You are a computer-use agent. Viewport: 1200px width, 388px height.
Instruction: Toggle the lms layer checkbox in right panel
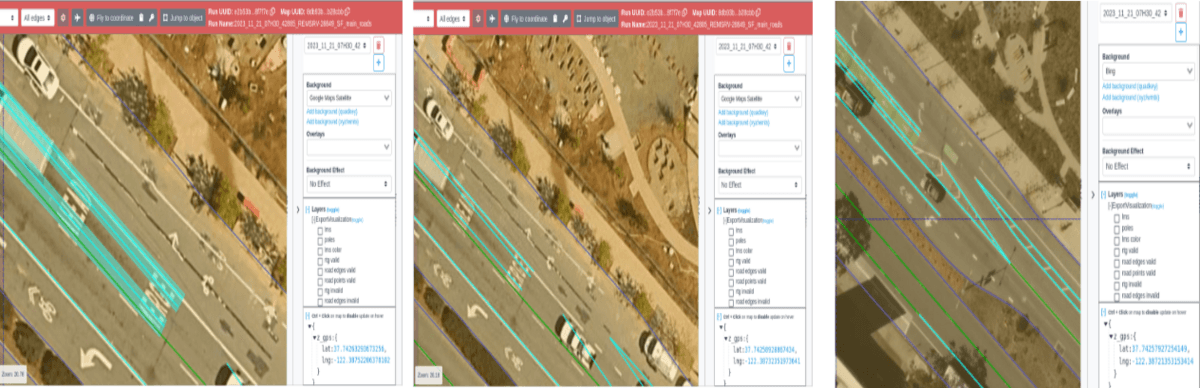[1117, 218]
